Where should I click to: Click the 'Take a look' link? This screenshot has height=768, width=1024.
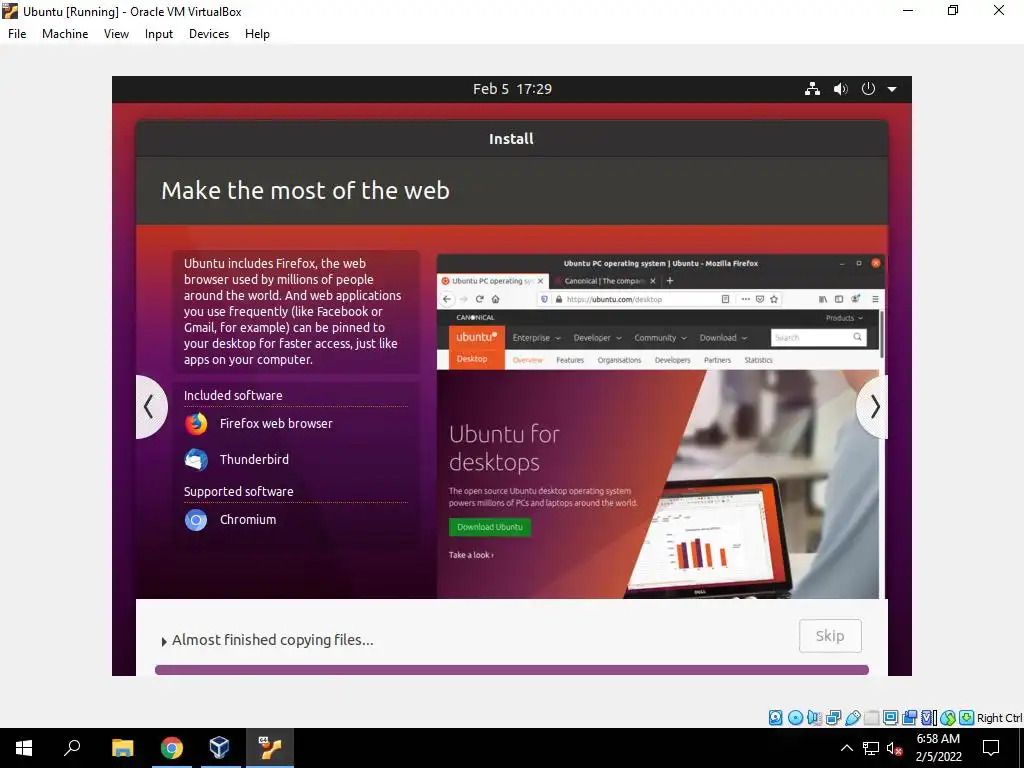pos(471,555)
